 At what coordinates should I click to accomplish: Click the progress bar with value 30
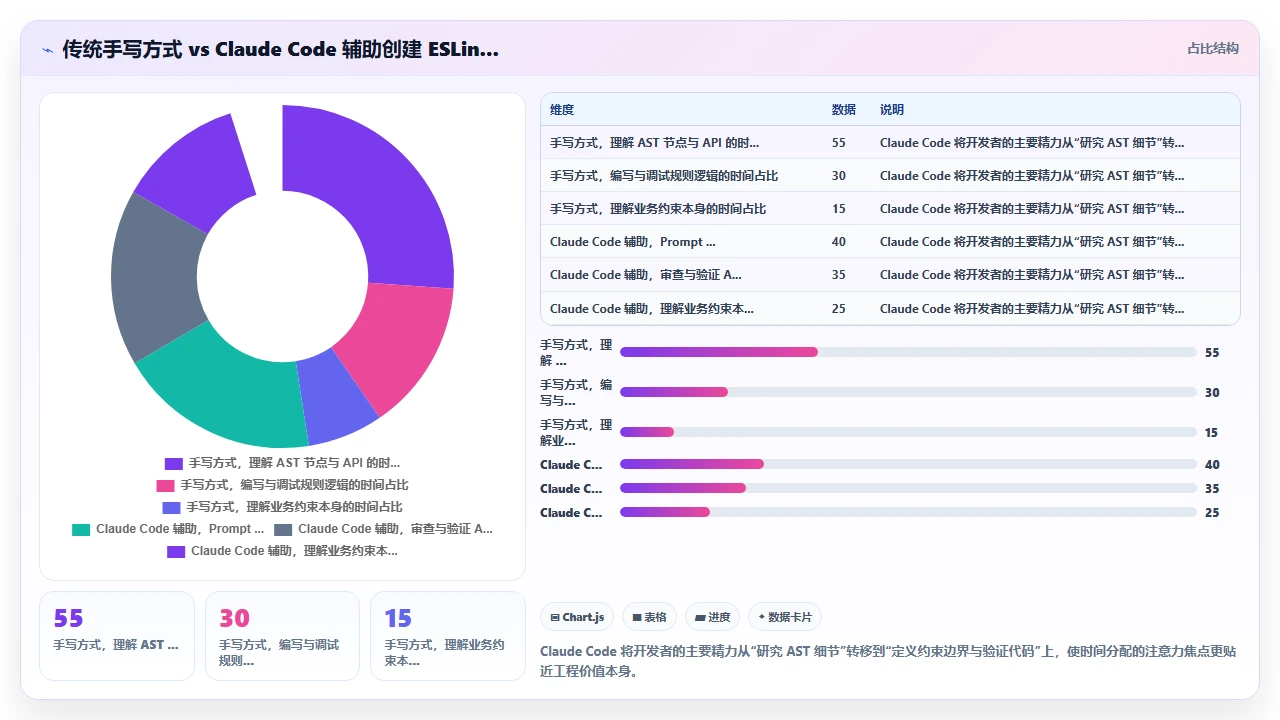(908, 392)
